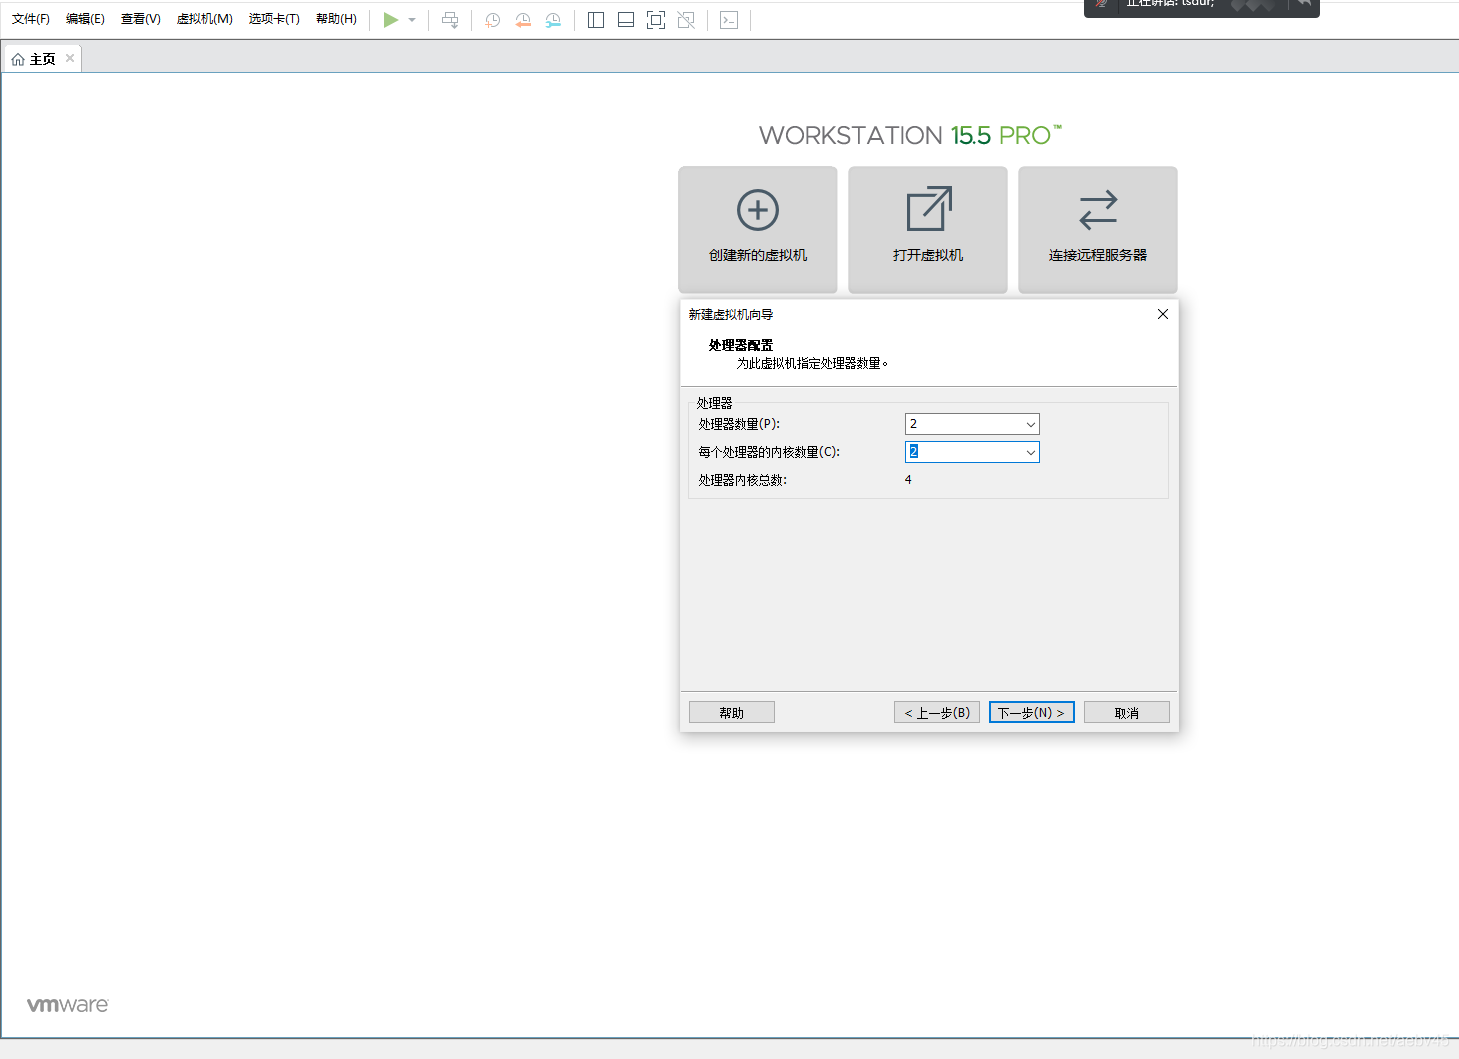The height and width of the screenshot is (1059, 1459).
Task: Expand the power options arrow beside play
Action: point(412,20)
